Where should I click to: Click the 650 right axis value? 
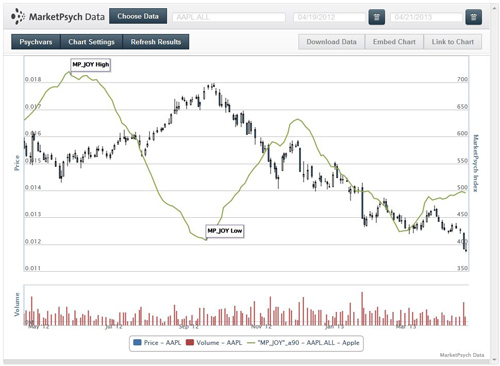[462, 107]
